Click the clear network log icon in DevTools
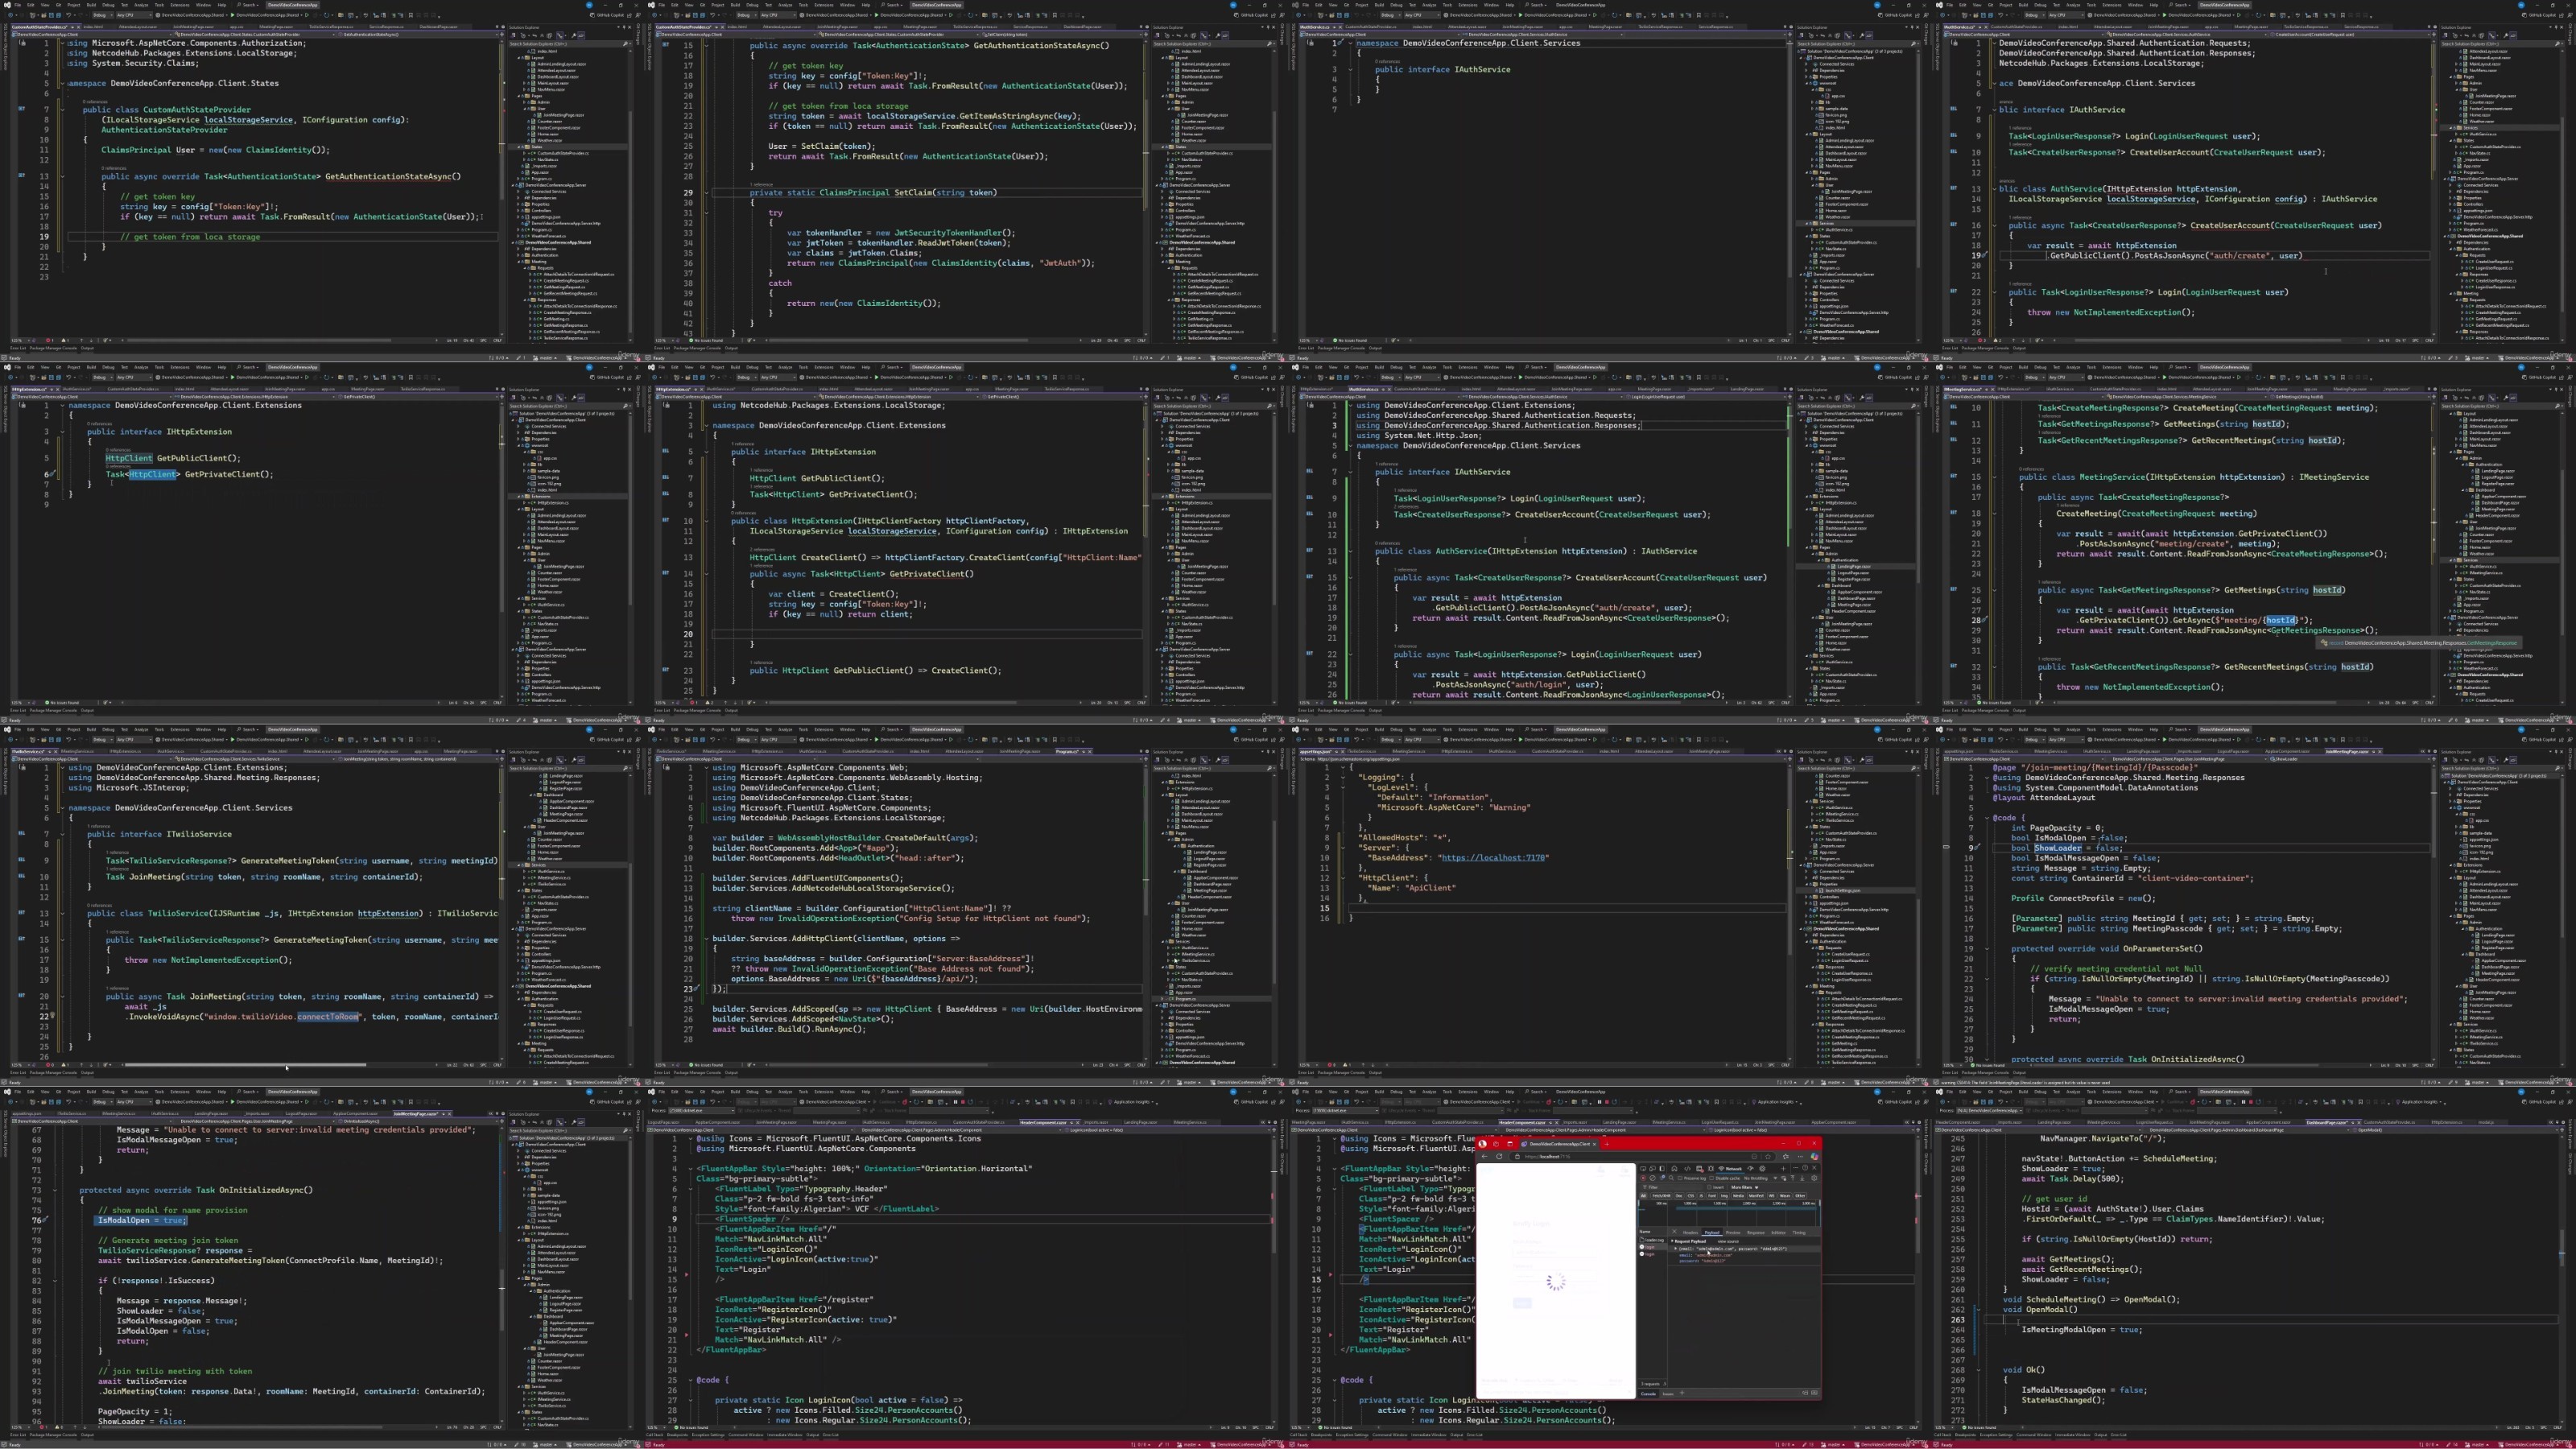This screenshot has height=1449, width=2576. 1653,1179
